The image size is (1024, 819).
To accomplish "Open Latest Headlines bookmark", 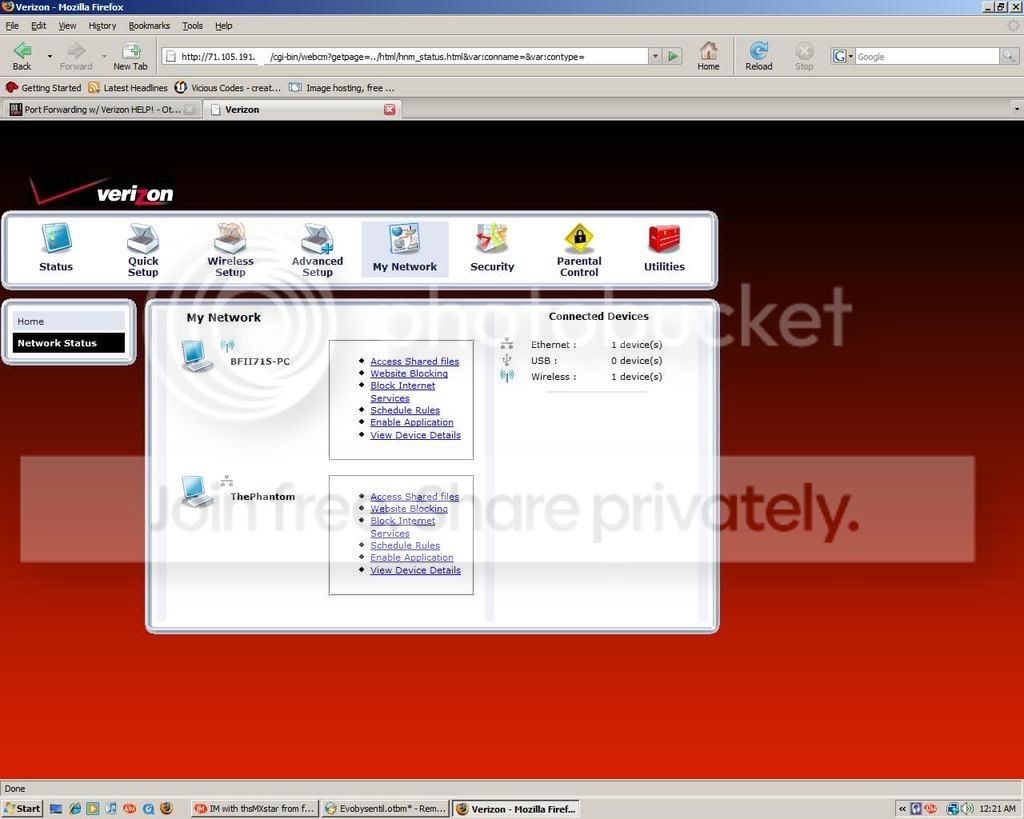I will coord(128,88).
